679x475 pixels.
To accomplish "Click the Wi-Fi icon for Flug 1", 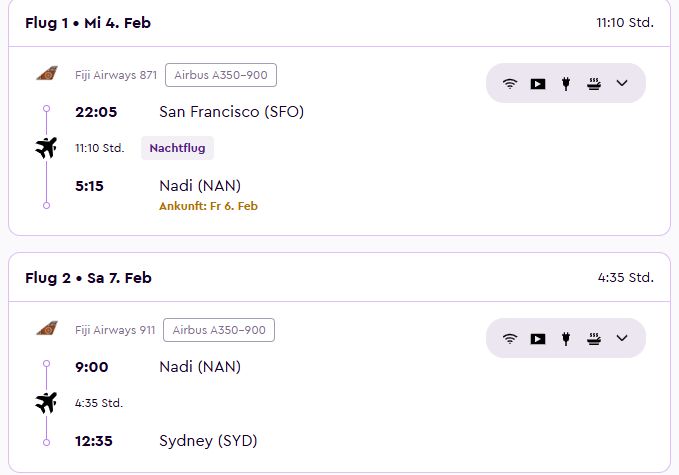I will point(510,84).
